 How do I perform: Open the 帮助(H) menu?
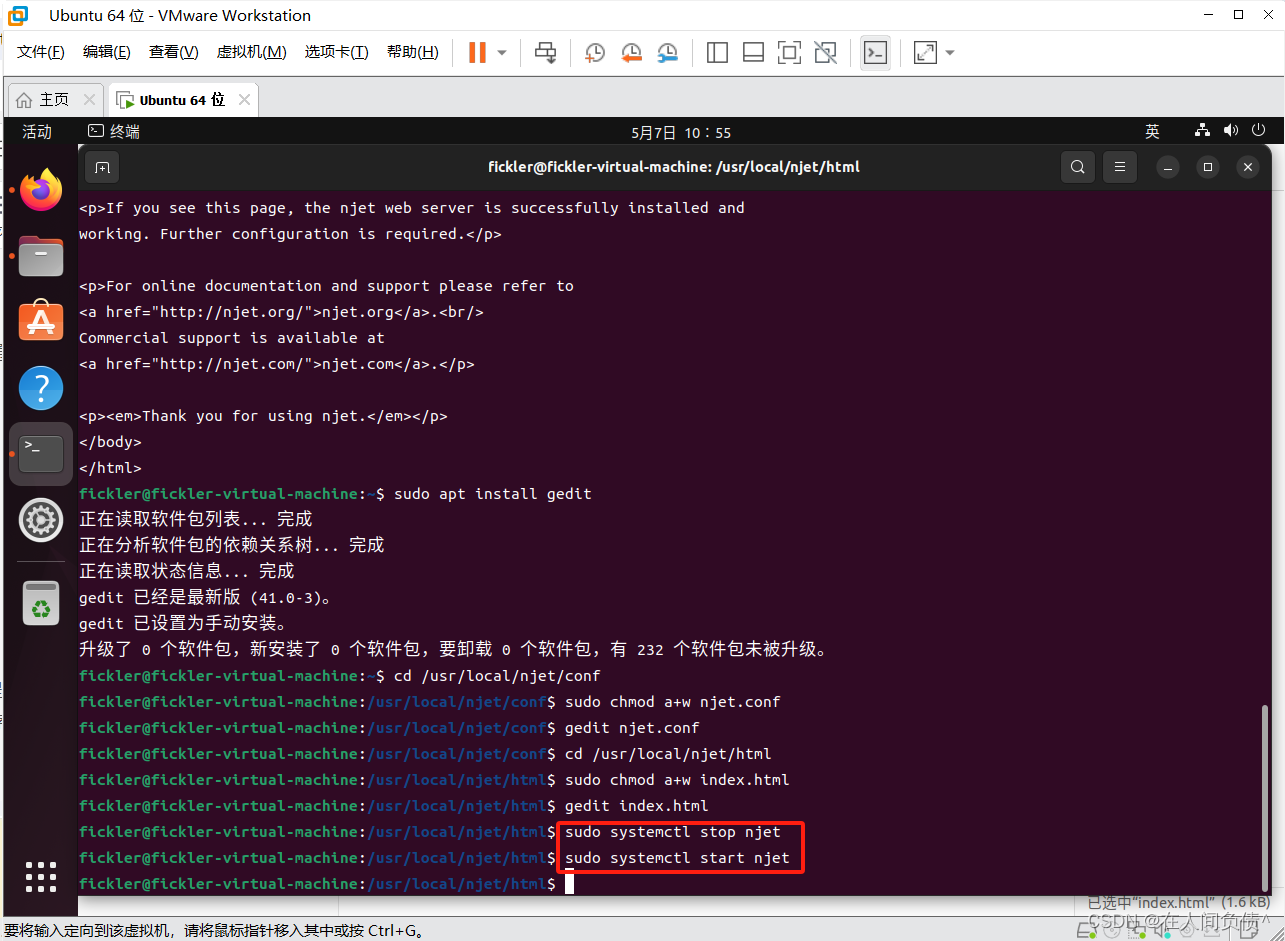413,52
